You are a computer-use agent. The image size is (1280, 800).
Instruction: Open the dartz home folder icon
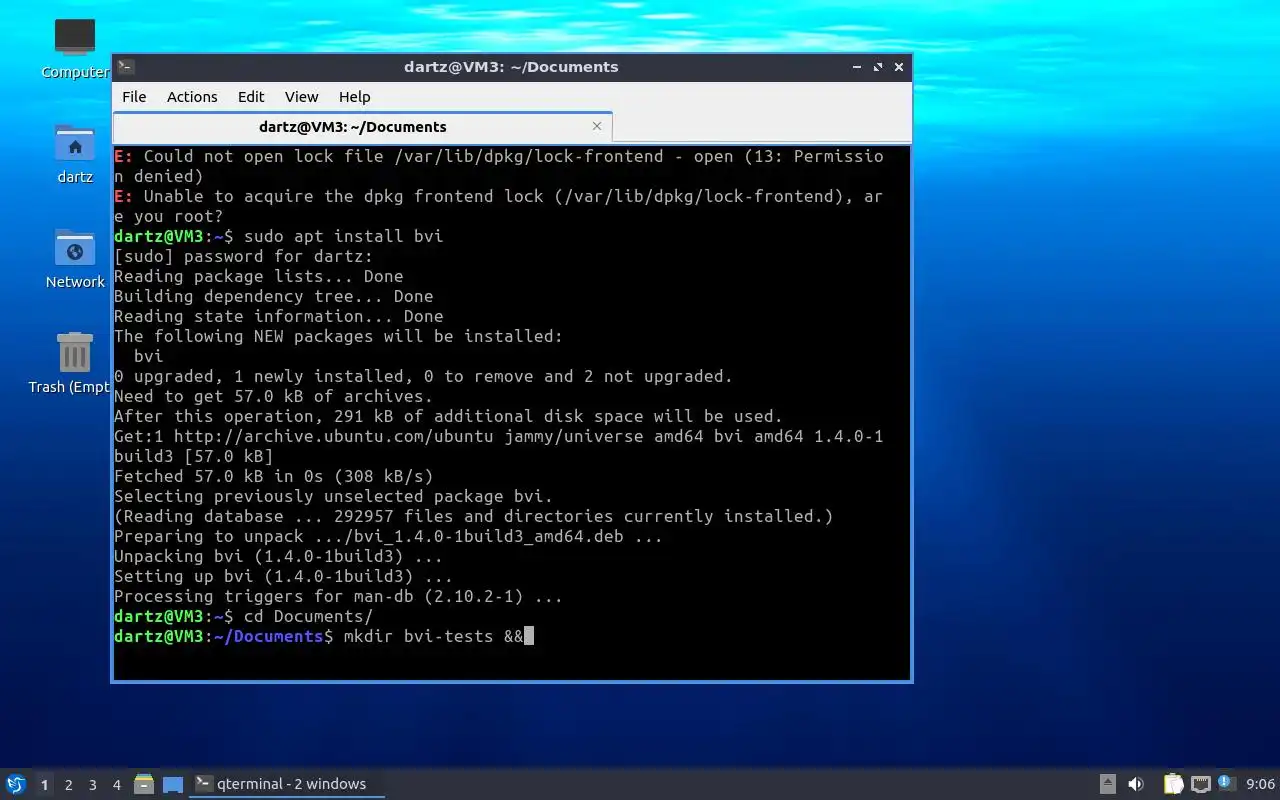(75, 154)
